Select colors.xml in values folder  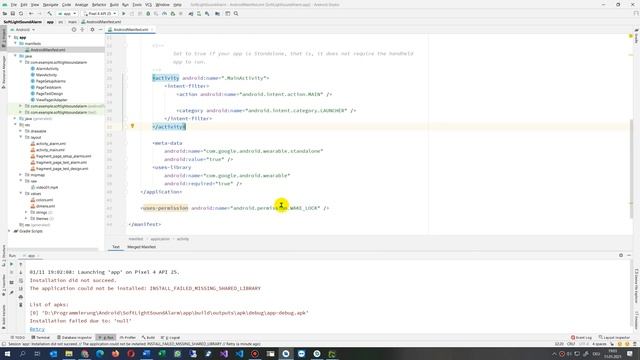point(42,200)
